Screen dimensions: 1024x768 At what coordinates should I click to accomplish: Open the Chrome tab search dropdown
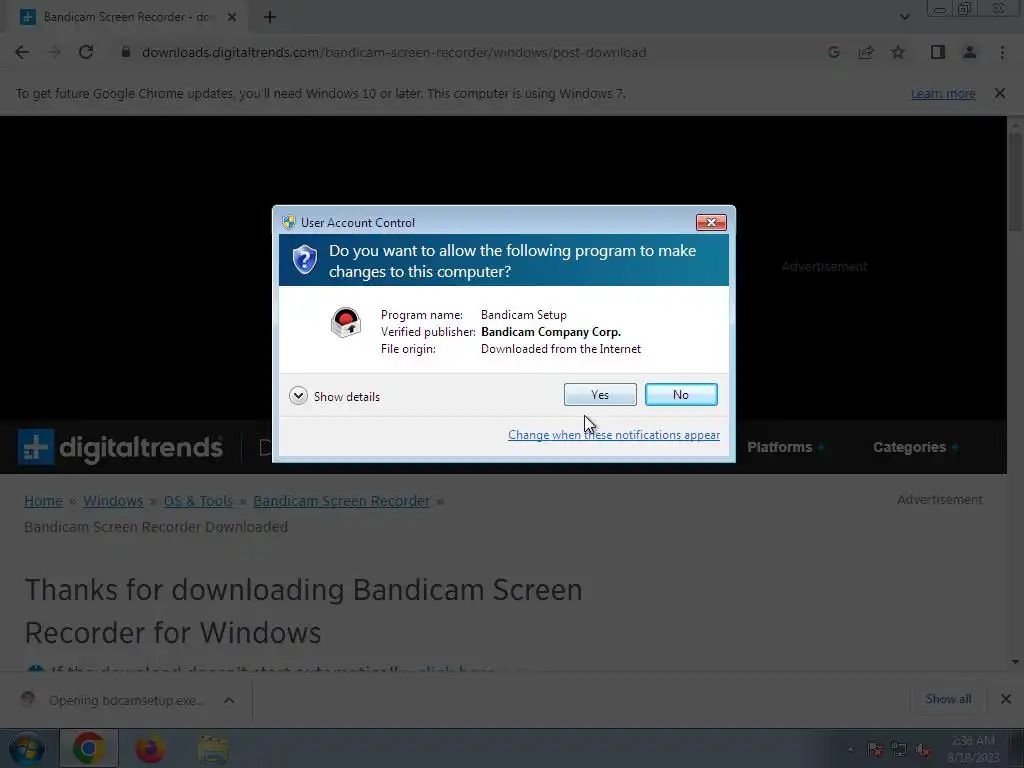[904, 17]
